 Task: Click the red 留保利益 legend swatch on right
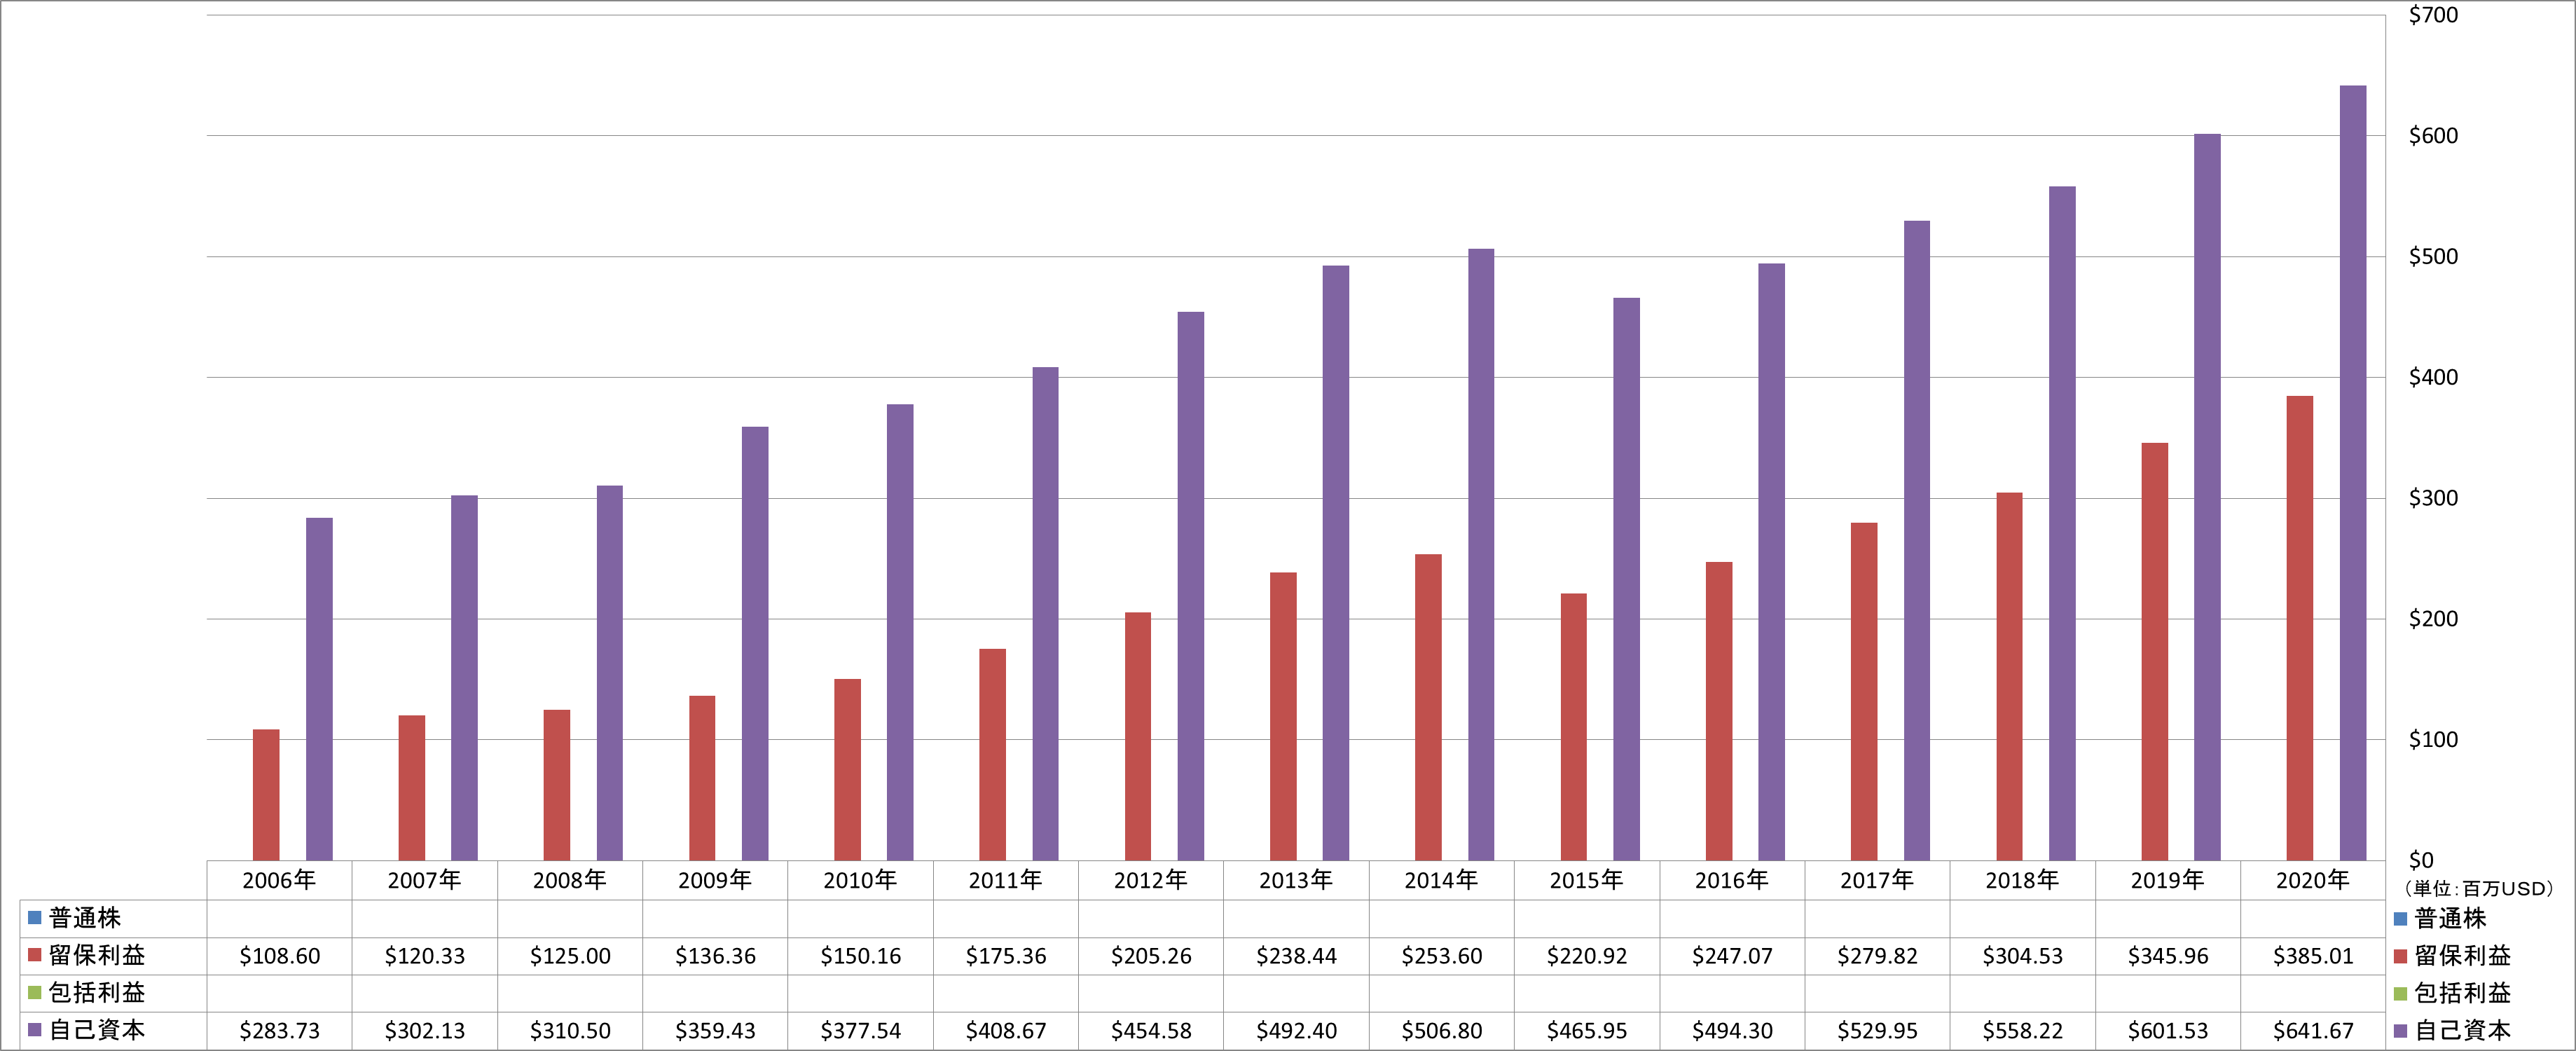coord(2400,956)
